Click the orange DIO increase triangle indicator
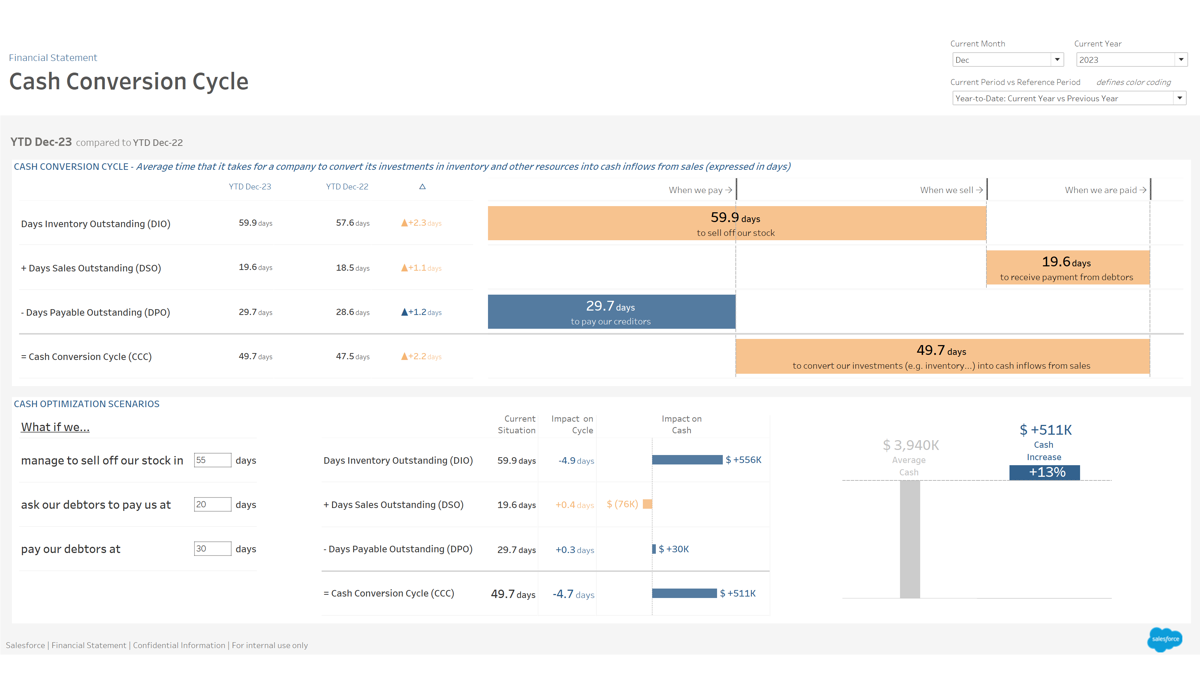Screen dimensions: 1200x680 (x=404, y=224)
